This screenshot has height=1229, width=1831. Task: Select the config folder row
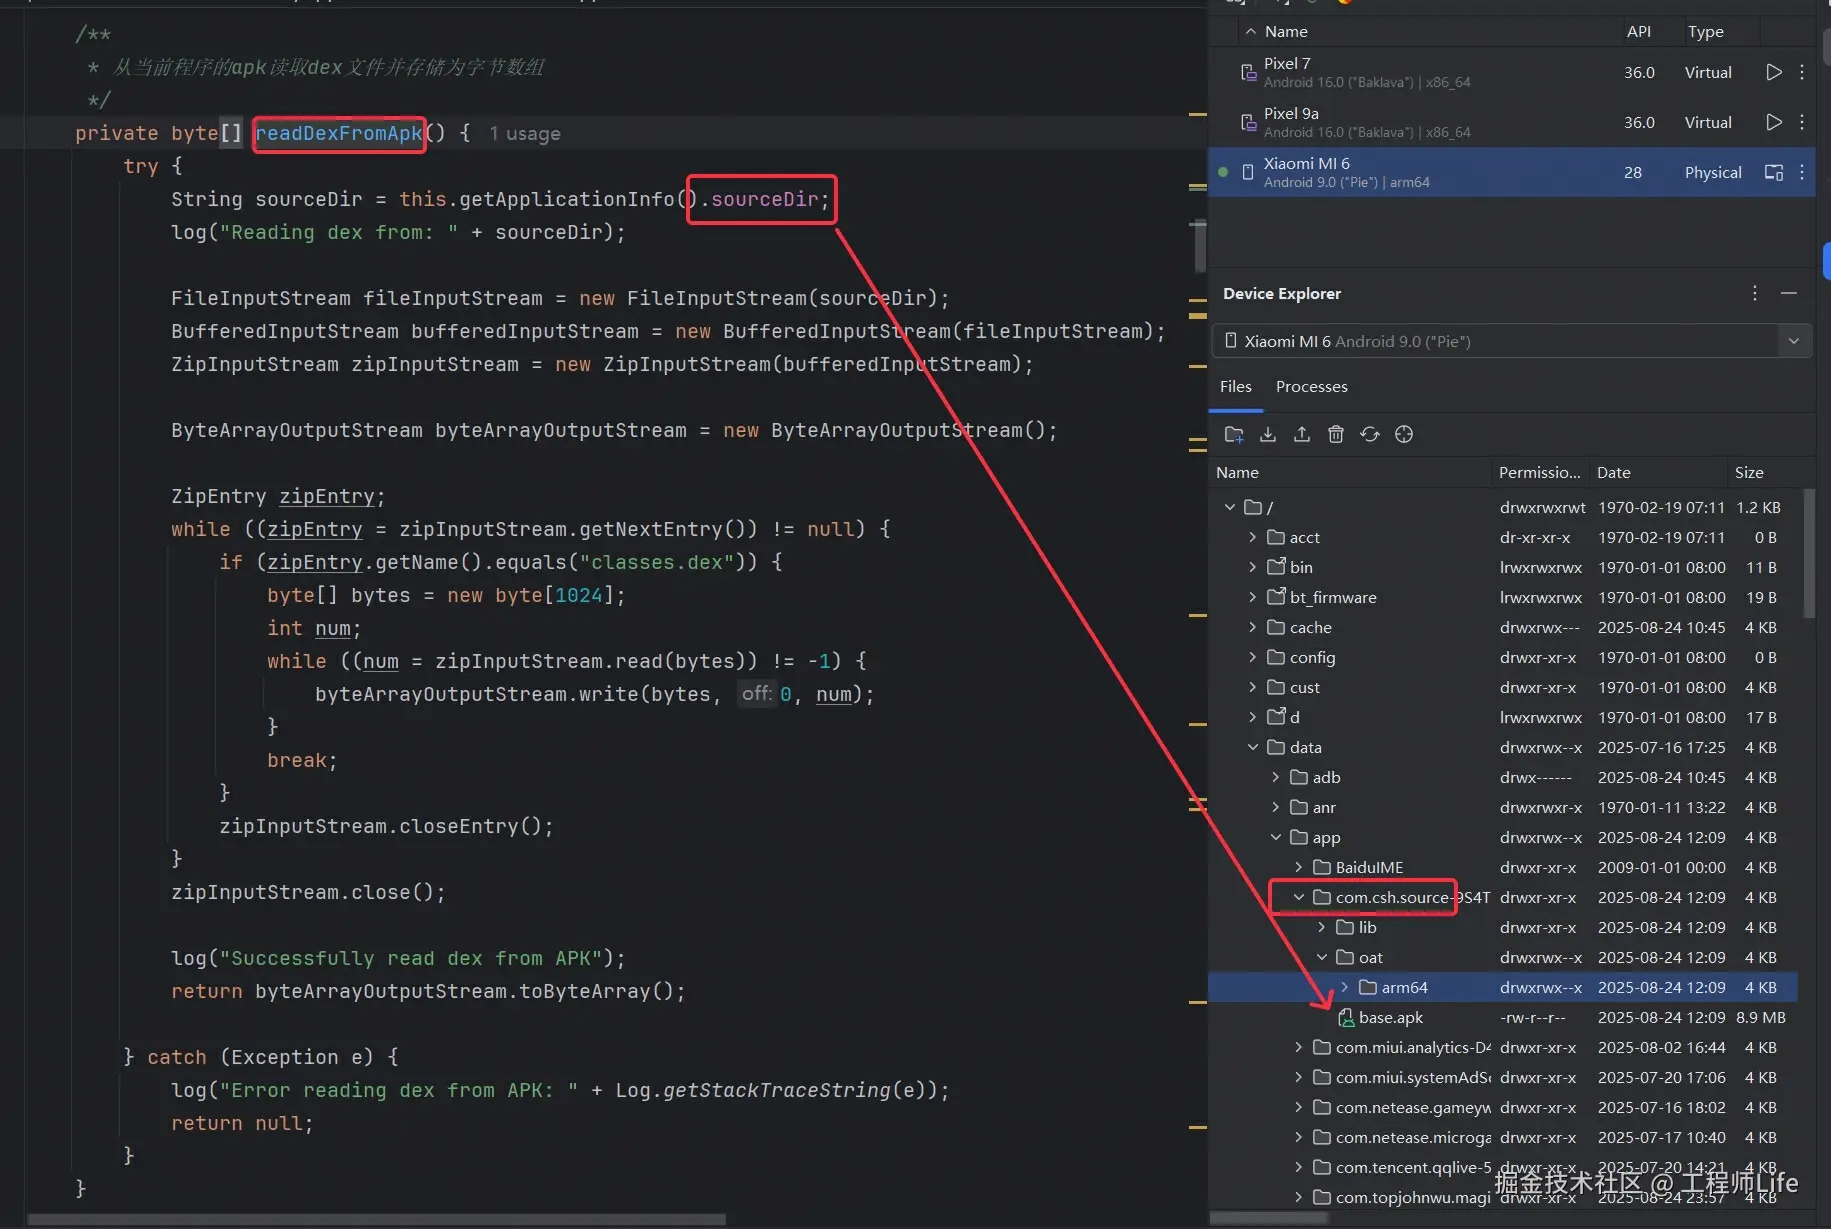[x=1503, y=657]
